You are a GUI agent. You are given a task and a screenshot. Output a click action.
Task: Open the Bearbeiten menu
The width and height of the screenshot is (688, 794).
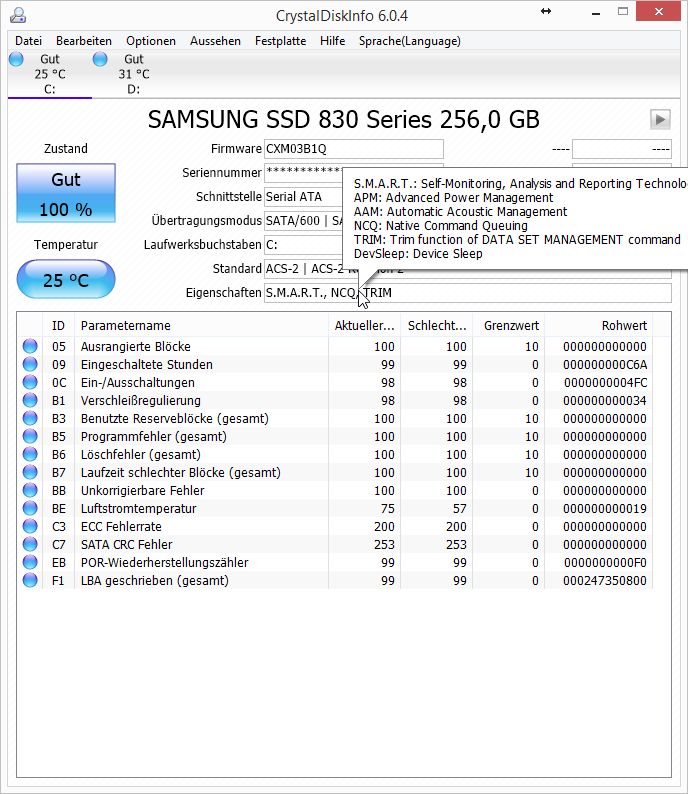[84, 41]
